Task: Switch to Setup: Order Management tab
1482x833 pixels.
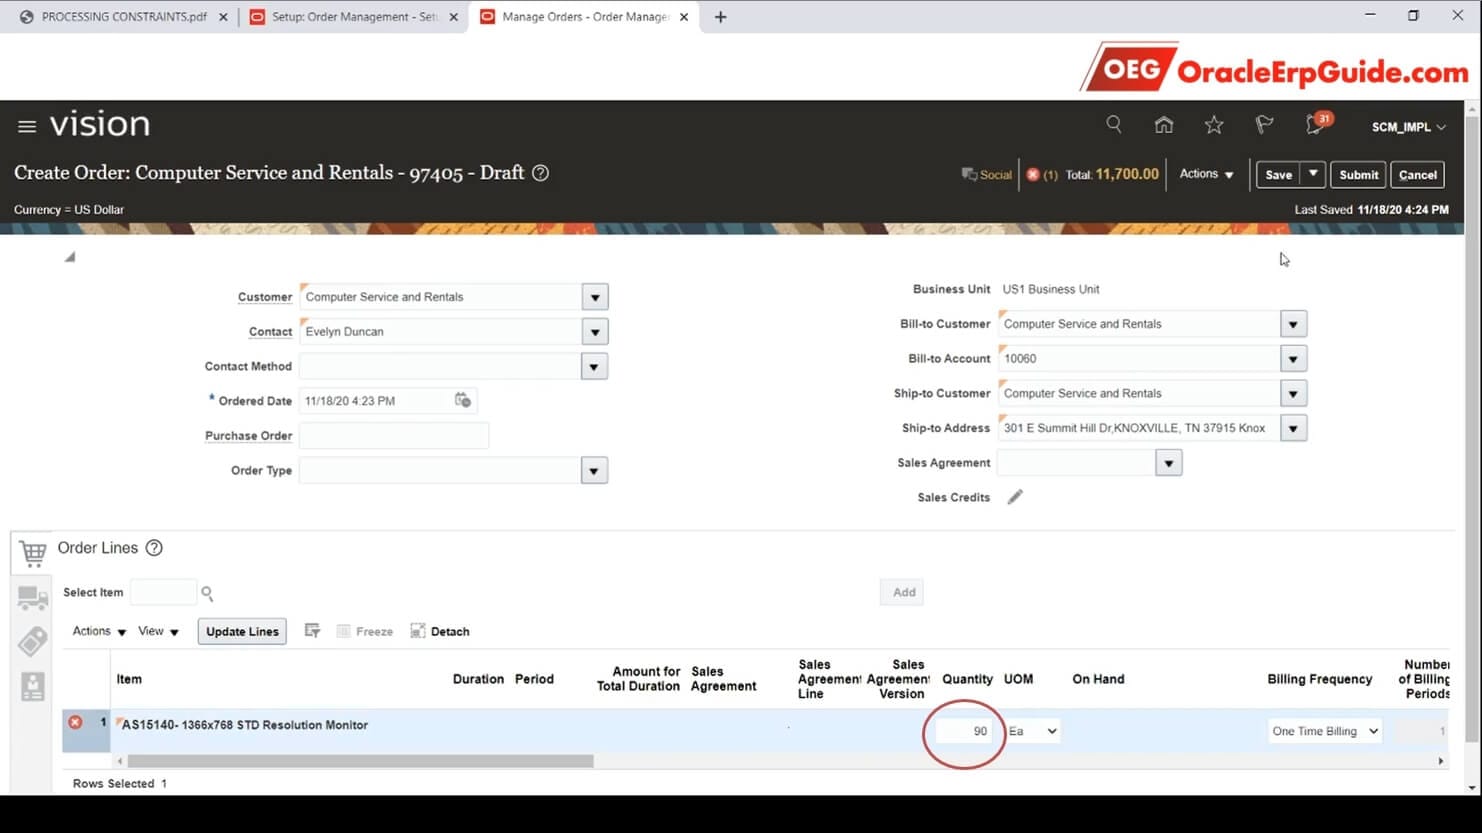Action: 354,17
